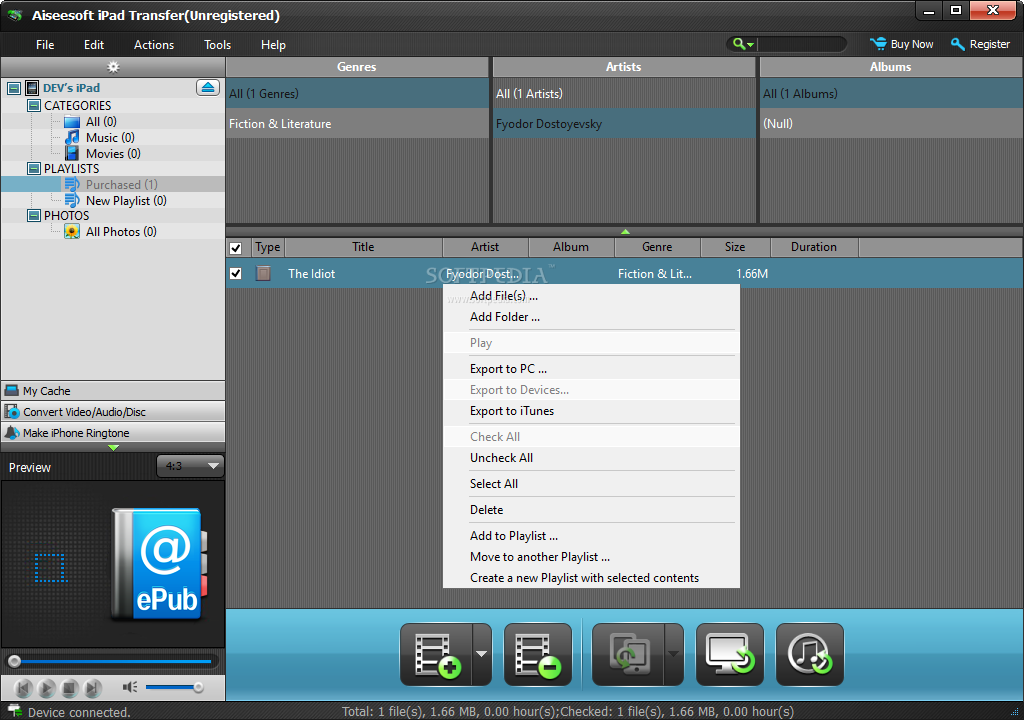The height and width of the screenshot is (720, 1024).
Task: Click the stop button in preview
Action: (x=70, y=687)
